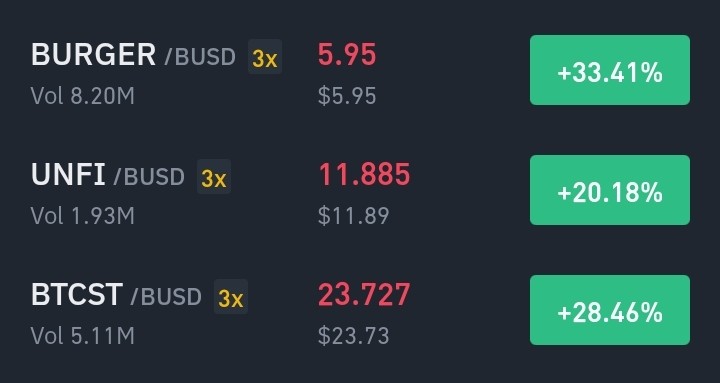Click the 3x badge next to UNFI/BUSD

214,176
